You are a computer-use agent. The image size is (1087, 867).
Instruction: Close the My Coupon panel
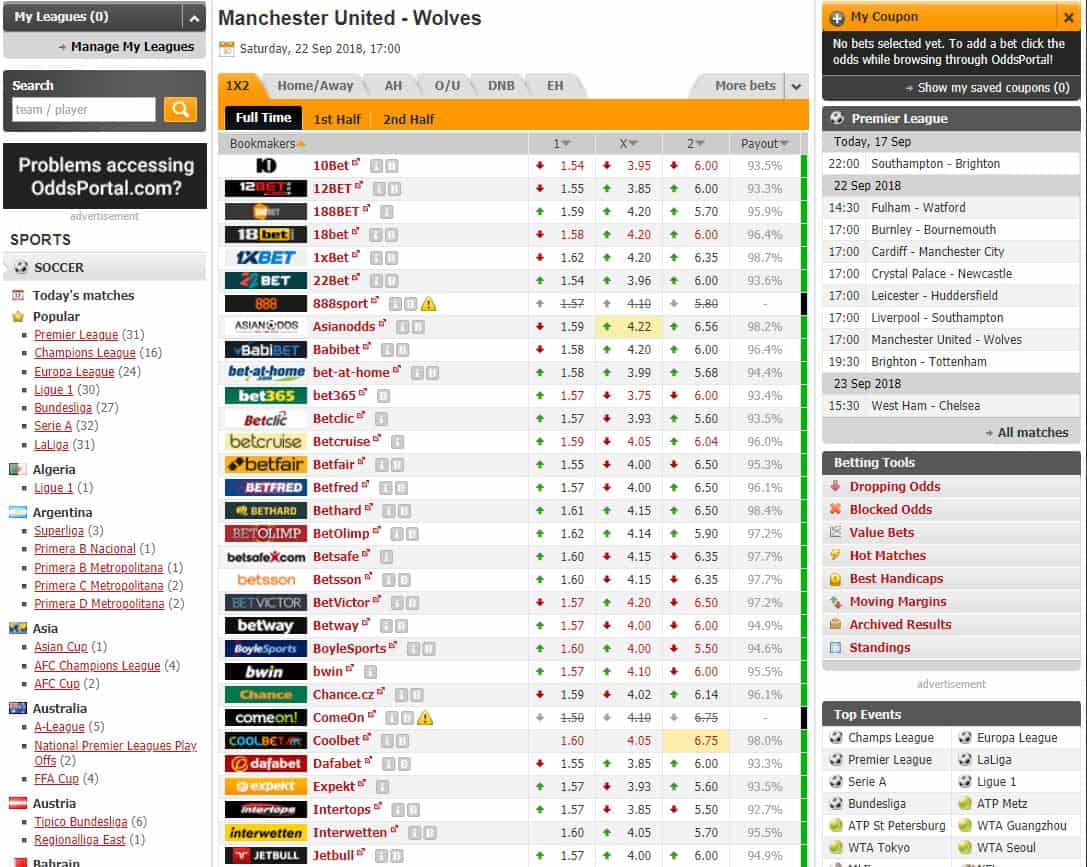[x=1068, y=17]
